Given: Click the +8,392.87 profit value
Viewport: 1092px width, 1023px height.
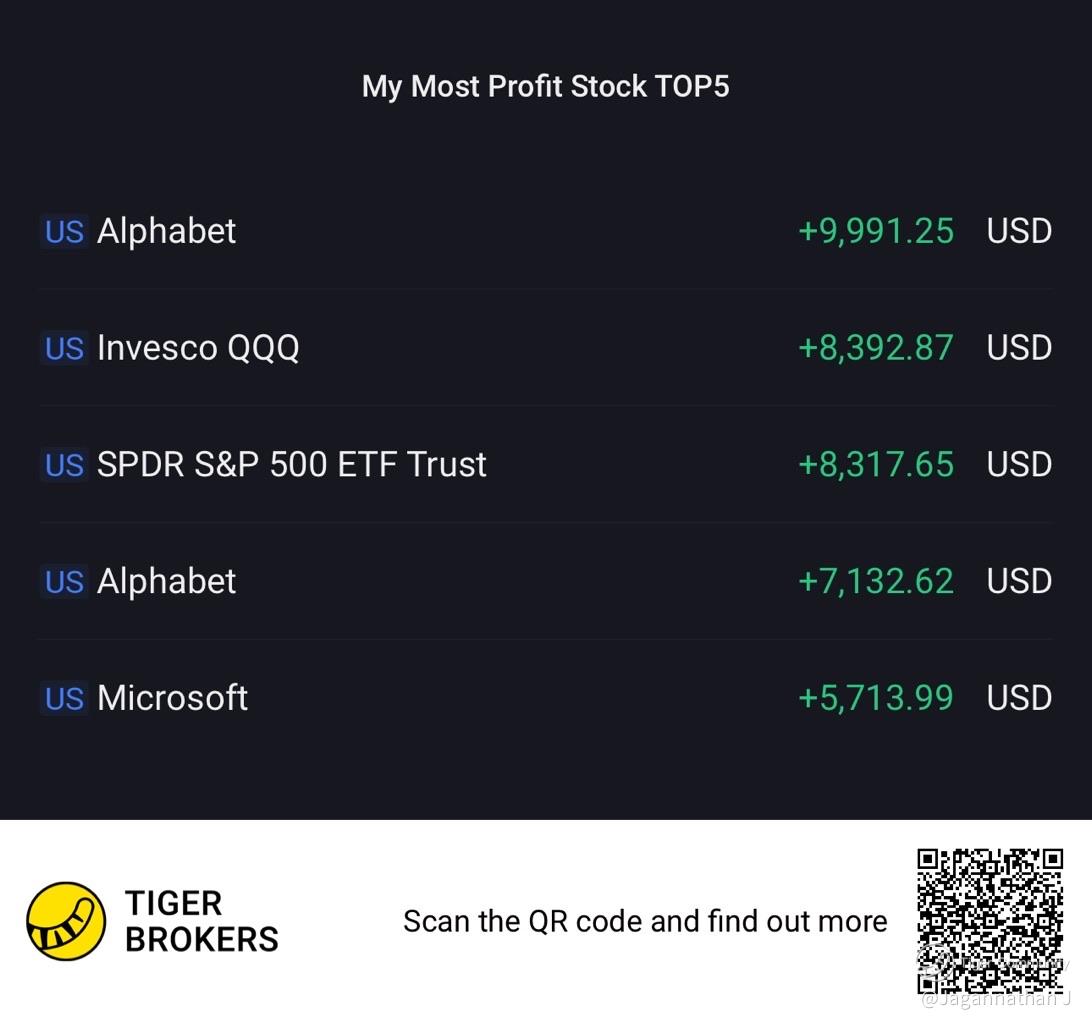Looking at the screenshot, I should [875, 348].
